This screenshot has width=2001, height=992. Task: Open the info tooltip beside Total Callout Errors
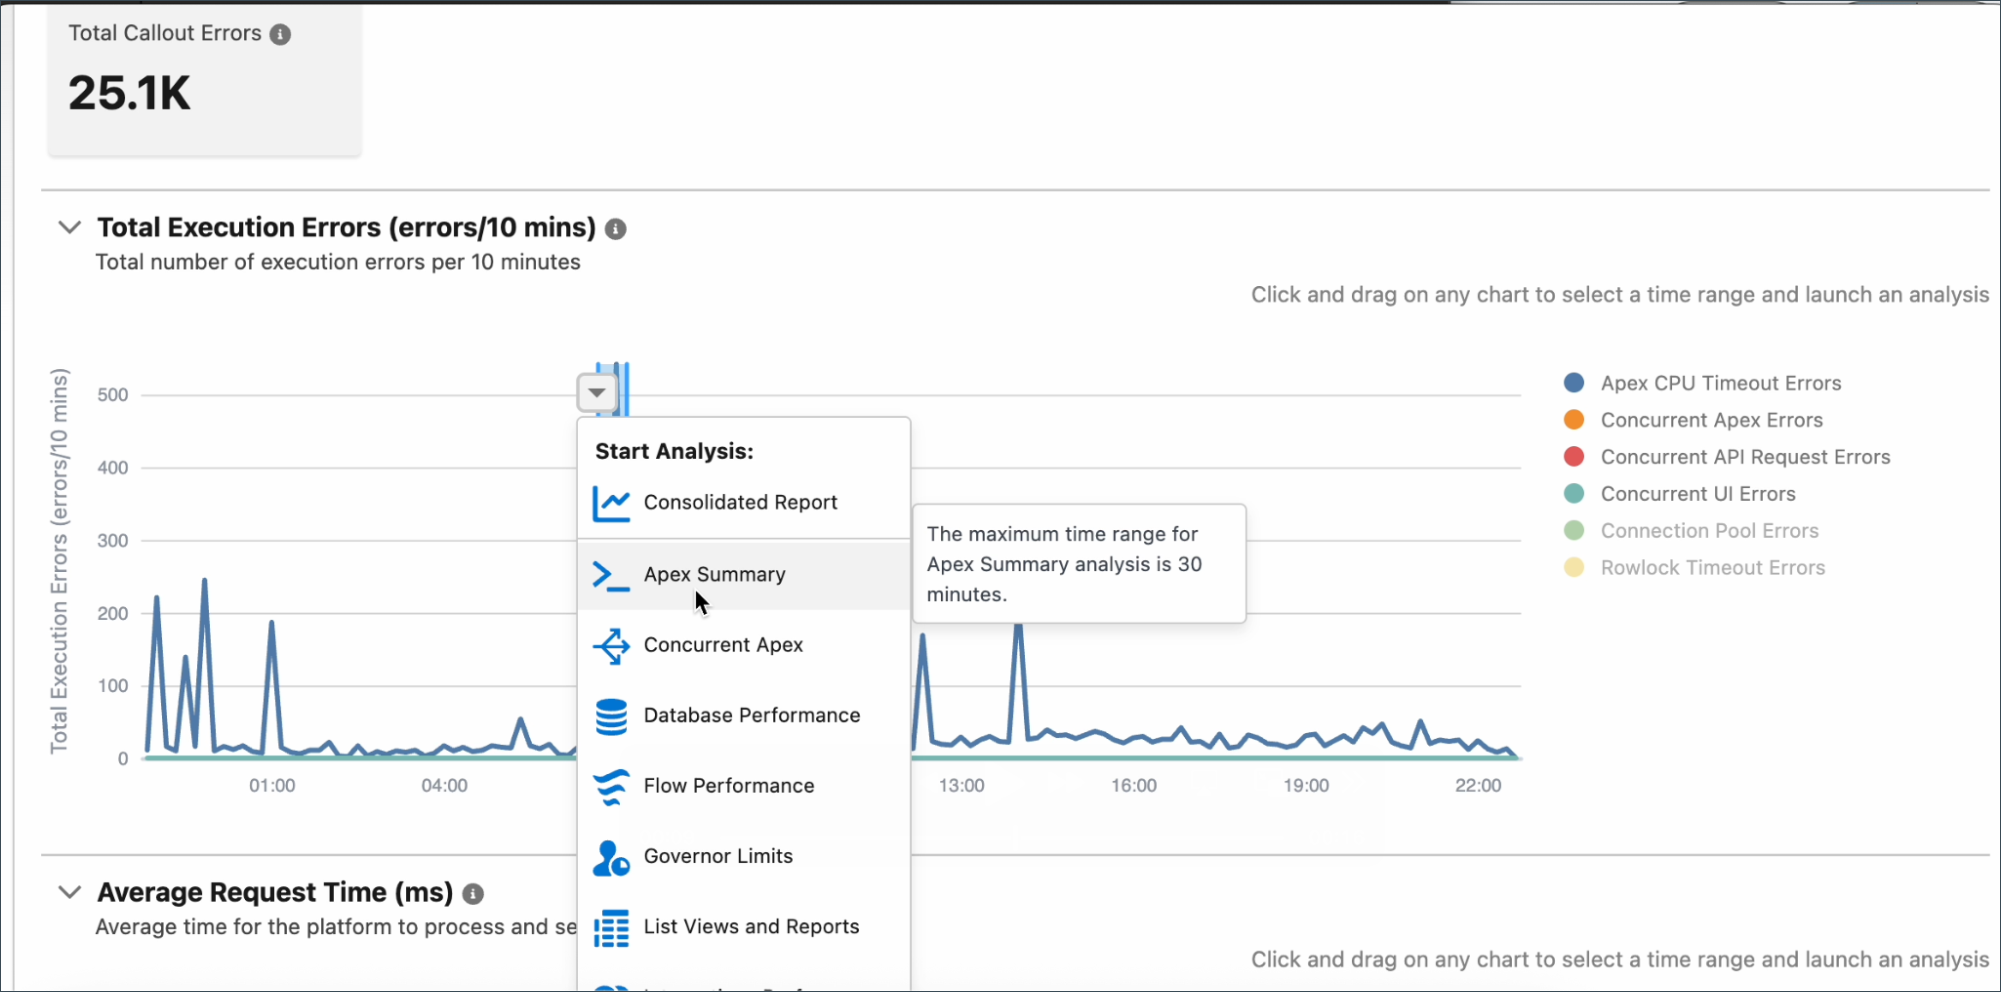pos(280,33)
